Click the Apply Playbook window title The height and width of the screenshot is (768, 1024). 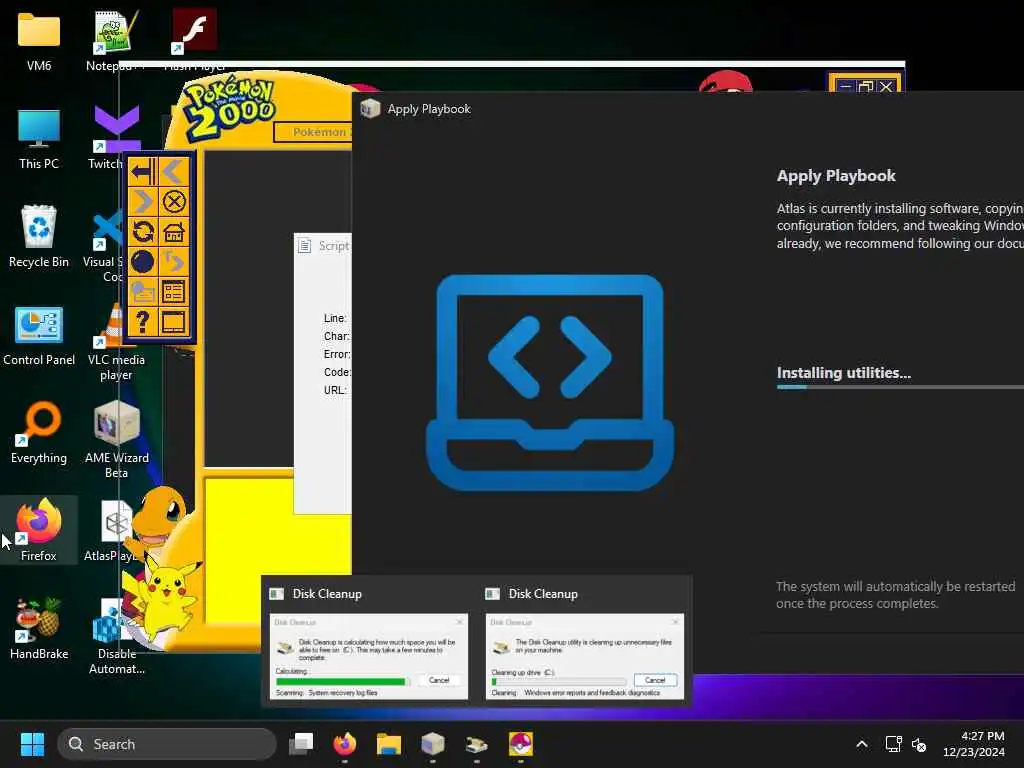click(x=428, y=109)
